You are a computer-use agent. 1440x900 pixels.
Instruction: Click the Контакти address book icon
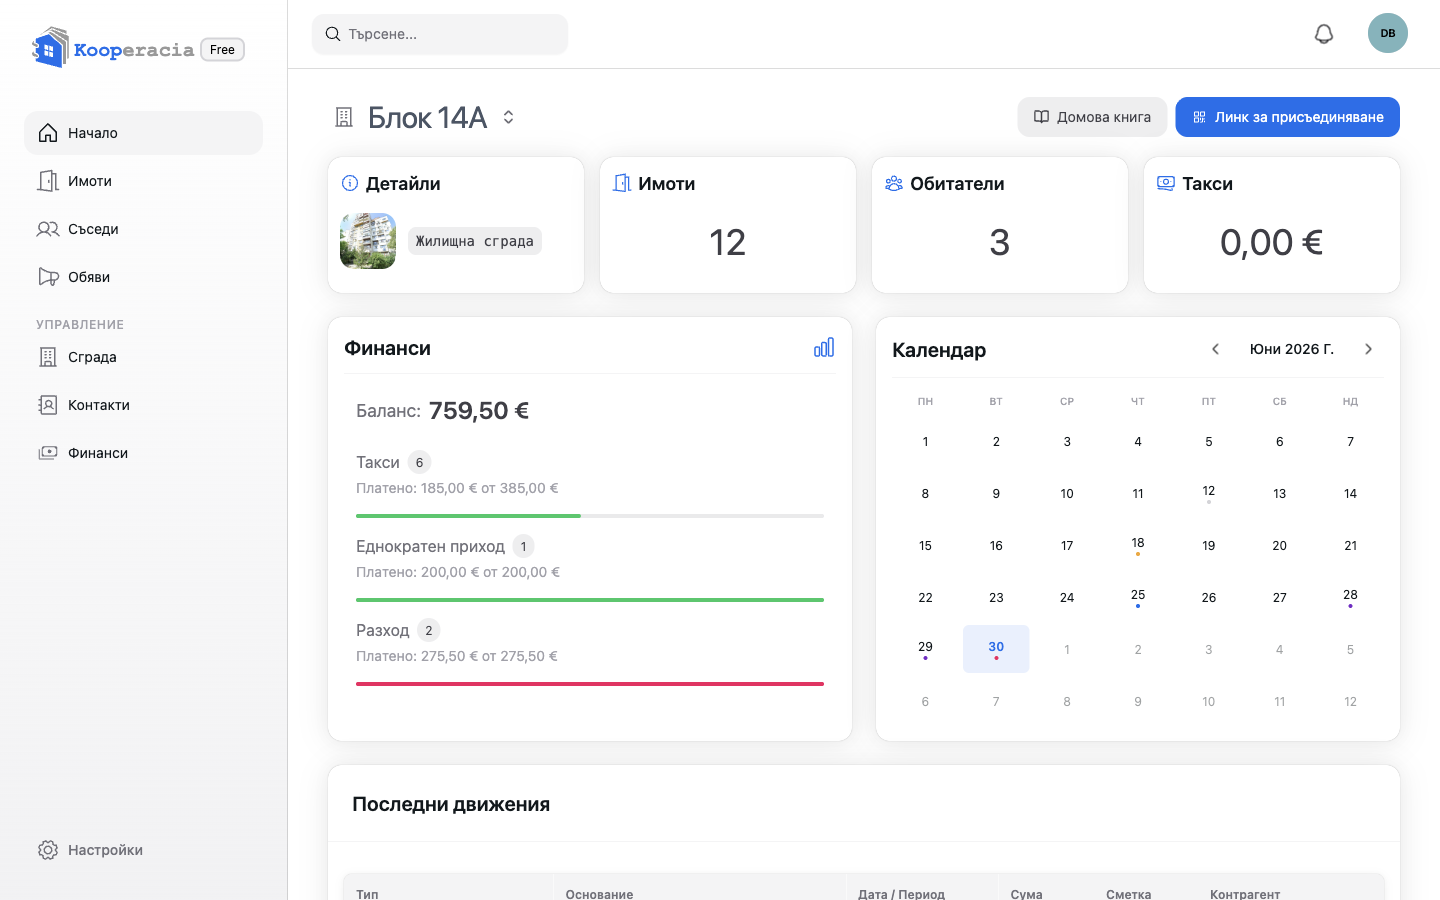click(48, 405)
